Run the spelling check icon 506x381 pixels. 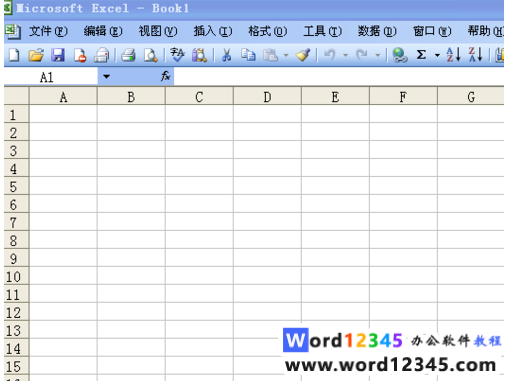(177, 55)
